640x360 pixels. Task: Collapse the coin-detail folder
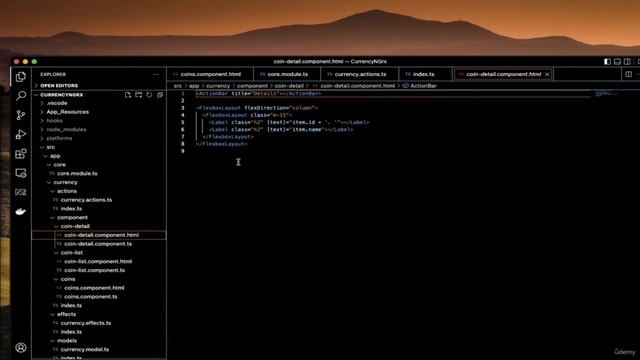click(x=99, y=226)
